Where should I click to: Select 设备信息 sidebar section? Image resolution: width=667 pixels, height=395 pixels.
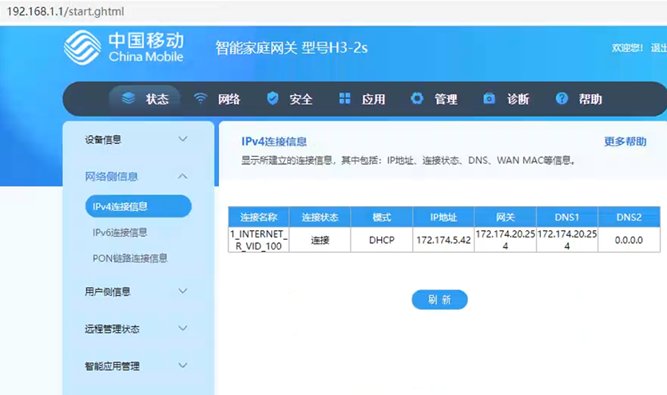coord(103,139)
